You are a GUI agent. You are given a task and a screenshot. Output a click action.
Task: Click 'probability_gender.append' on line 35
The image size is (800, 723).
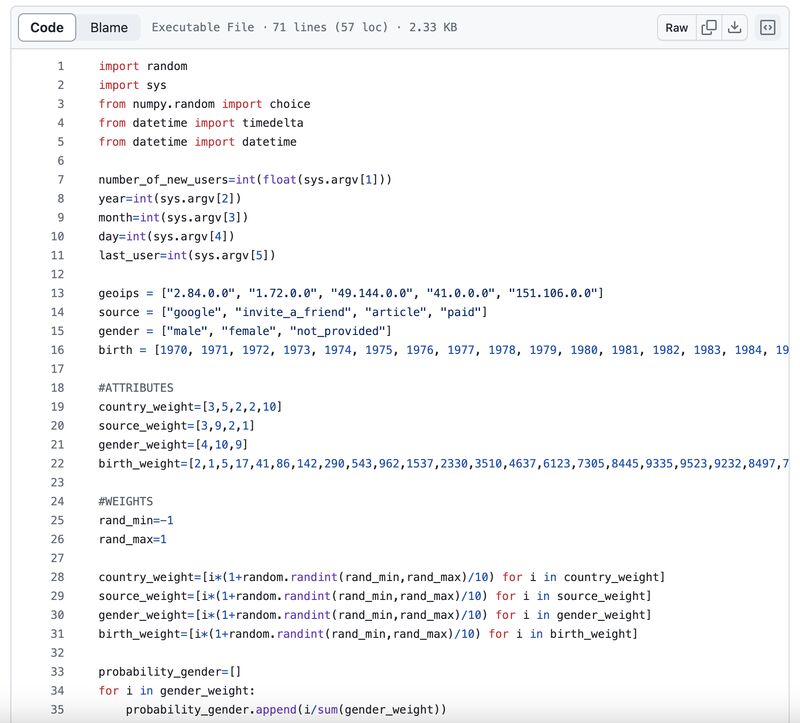click(x=211, y=710)
